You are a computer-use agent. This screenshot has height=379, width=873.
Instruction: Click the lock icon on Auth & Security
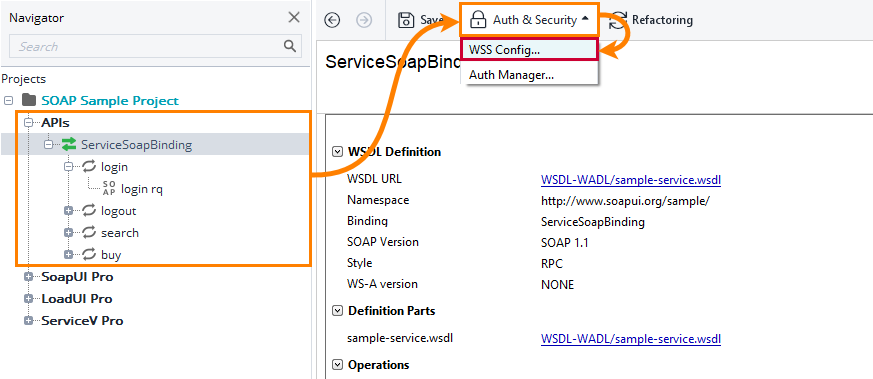pos(478,19)
